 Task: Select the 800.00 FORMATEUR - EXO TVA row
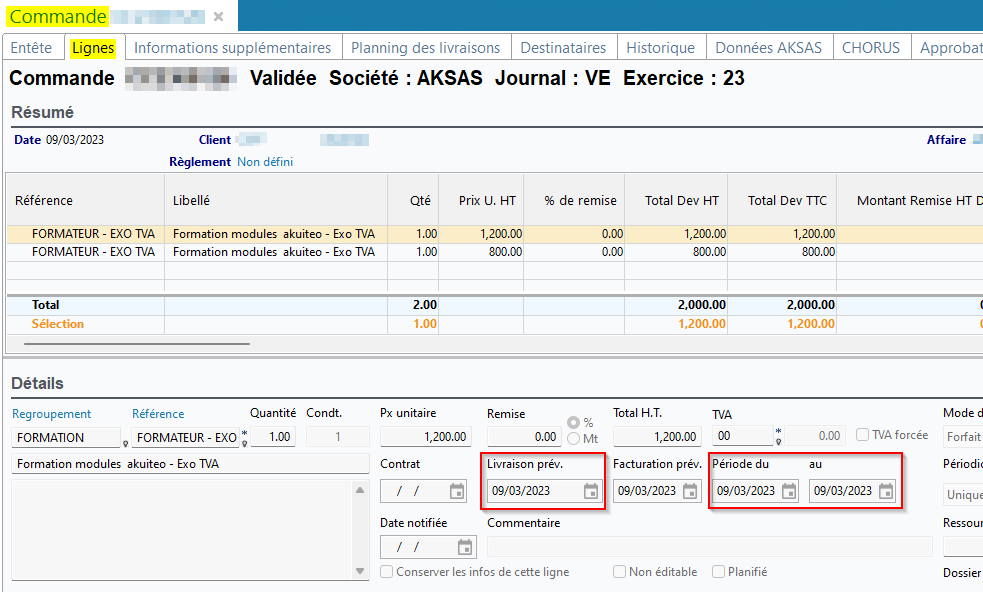coord(495,252)
